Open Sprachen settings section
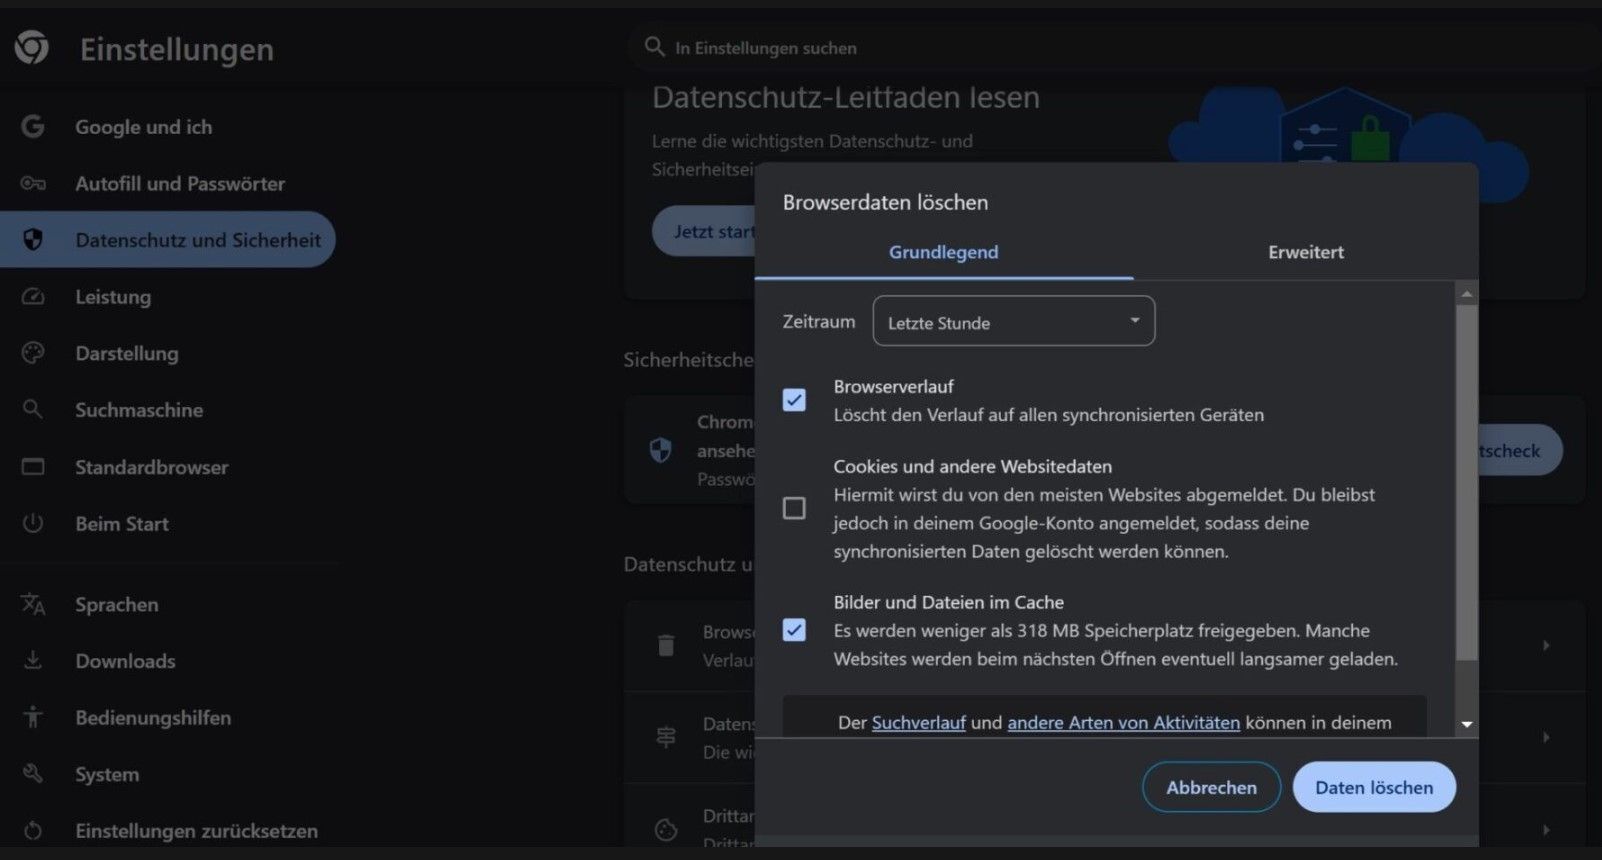The width and height of the screenshot is (1602, 860). click(117, 604)
